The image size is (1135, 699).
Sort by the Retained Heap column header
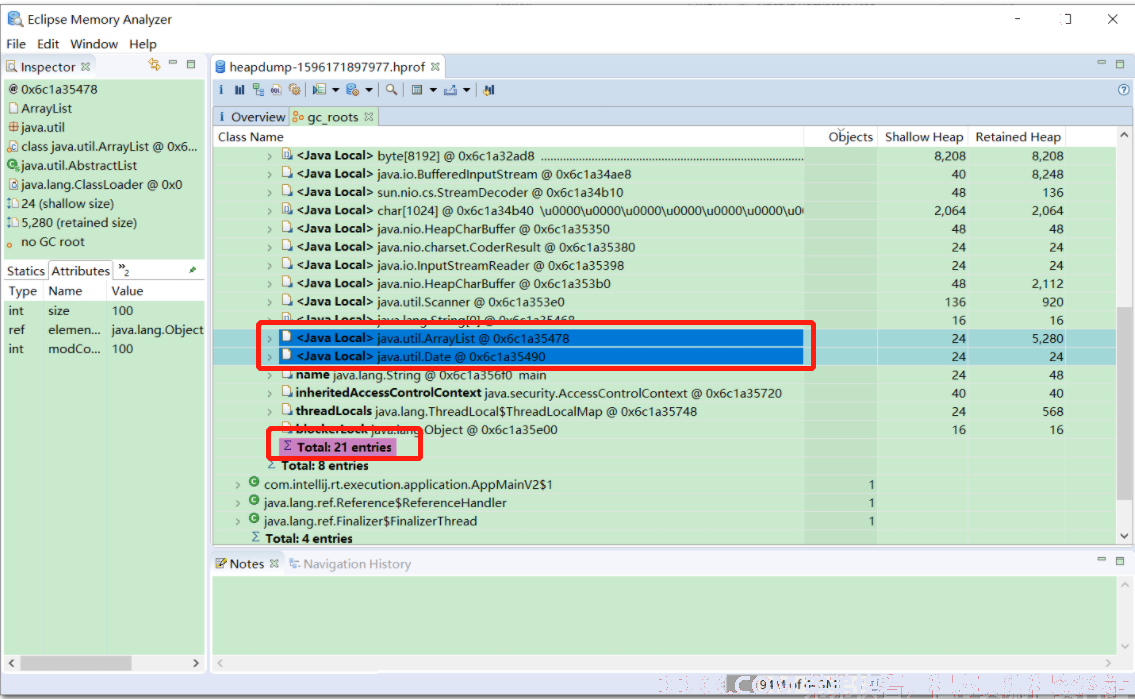pos(1018,137)
